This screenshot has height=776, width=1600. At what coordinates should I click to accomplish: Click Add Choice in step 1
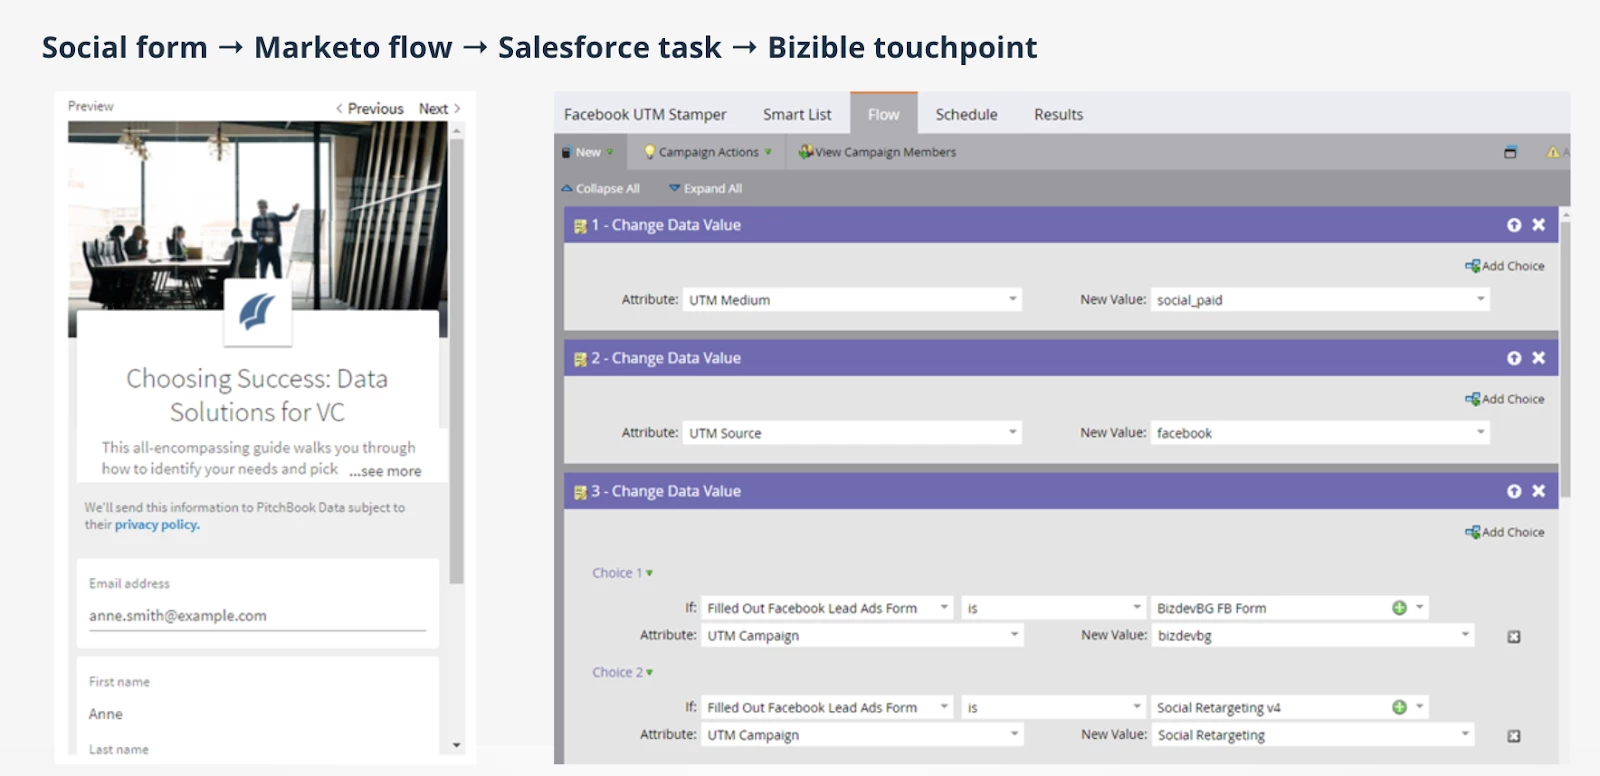(1505, 266)
